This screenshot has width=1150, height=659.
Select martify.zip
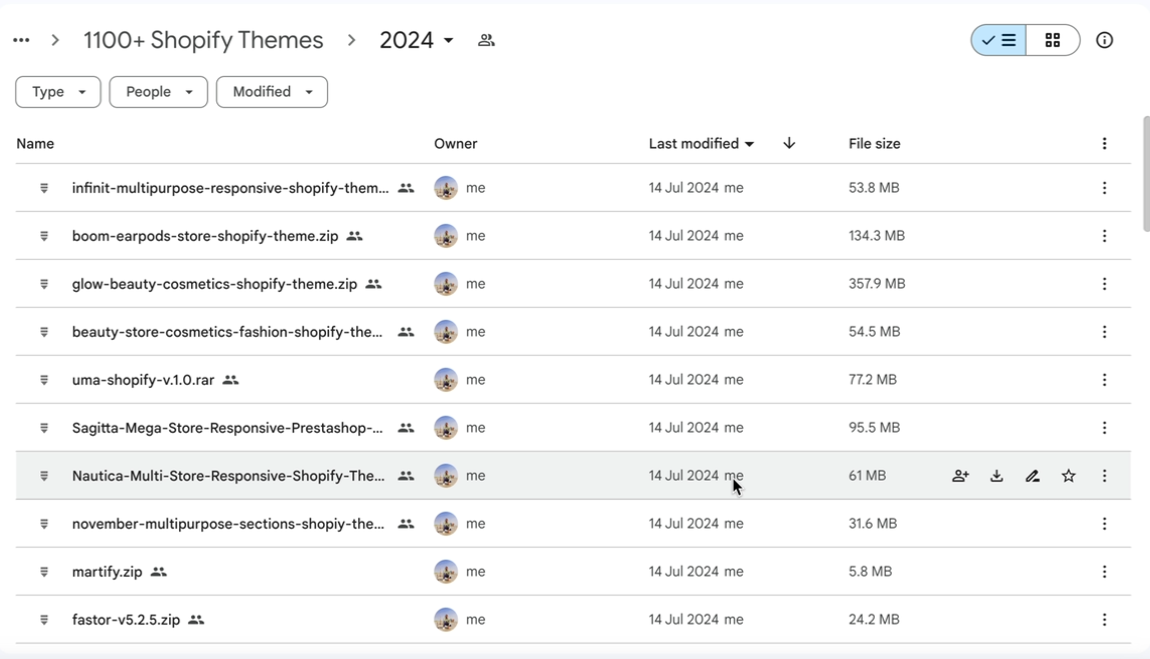573,572
